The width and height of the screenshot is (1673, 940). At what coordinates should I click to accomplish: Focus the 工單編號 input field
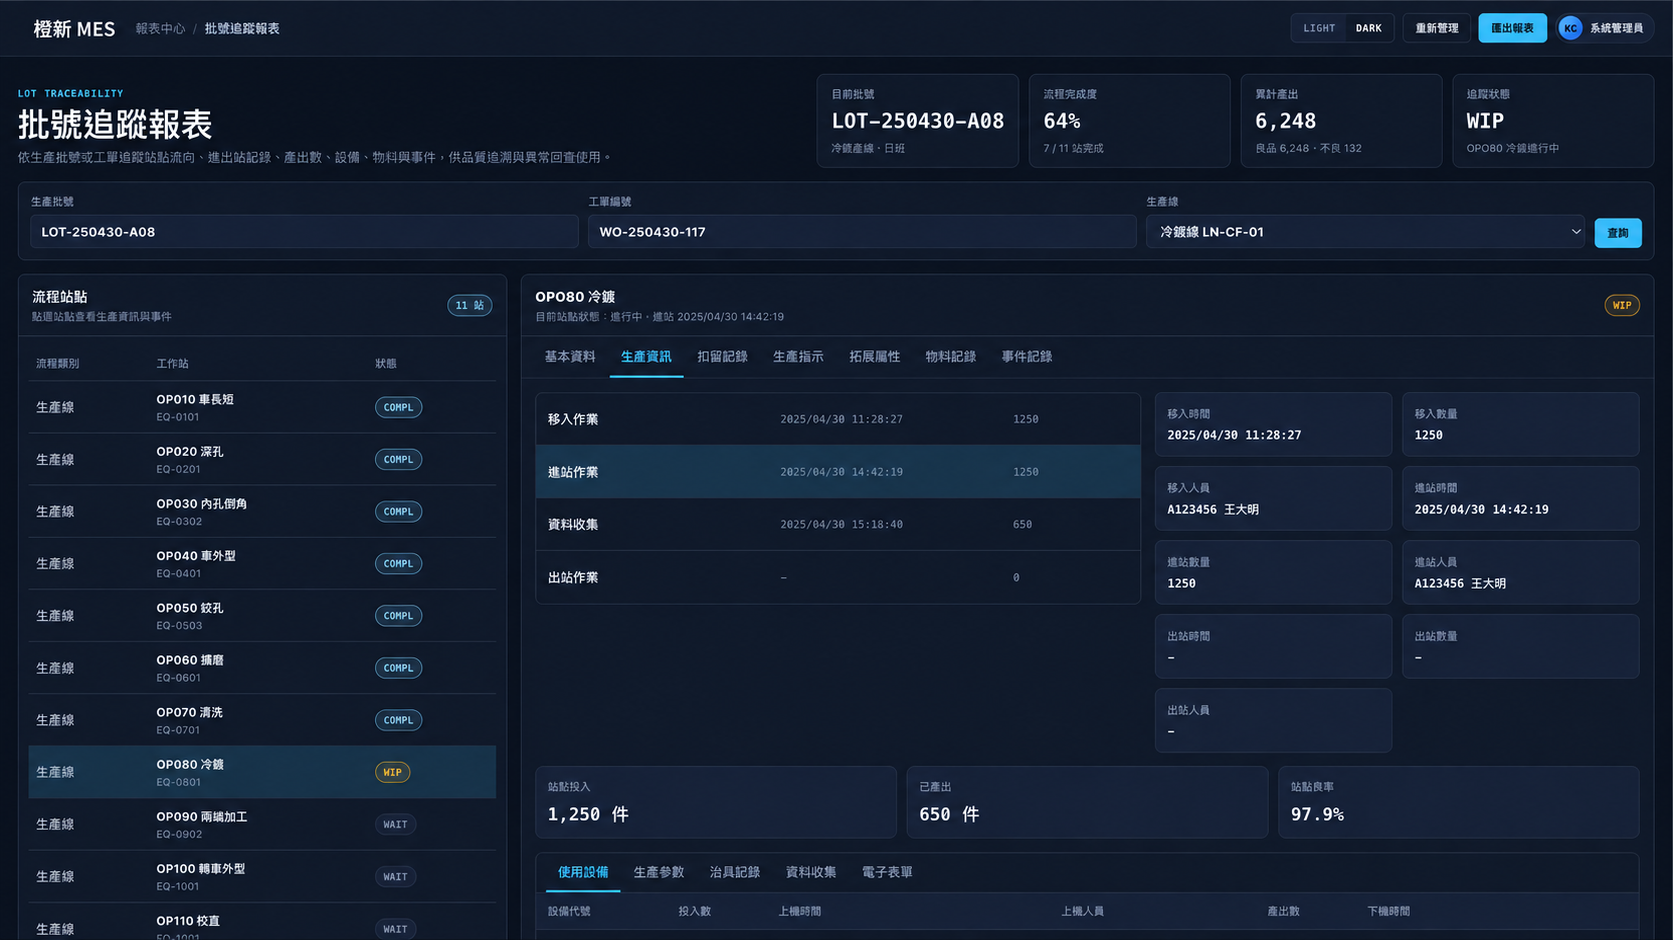click(862, 232)
